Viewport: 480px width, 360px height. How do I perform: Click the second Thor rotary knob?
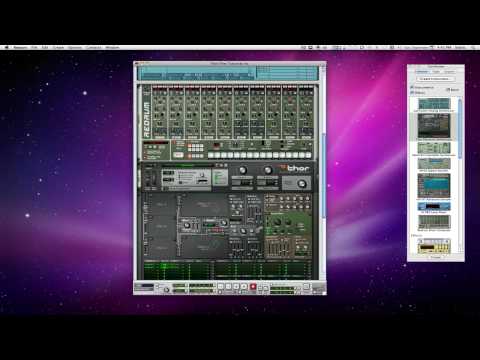click(x=268, y=170)
